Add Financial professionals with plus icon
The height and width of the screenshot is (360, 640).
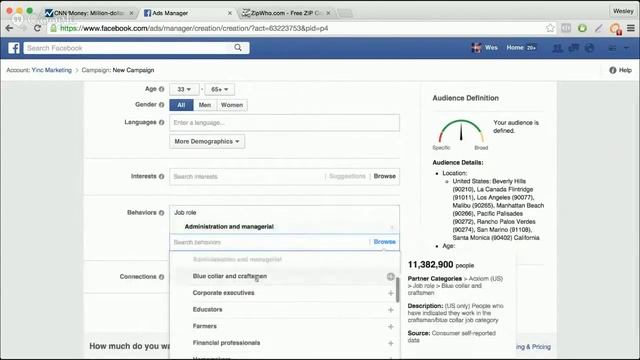coord(391,343)
